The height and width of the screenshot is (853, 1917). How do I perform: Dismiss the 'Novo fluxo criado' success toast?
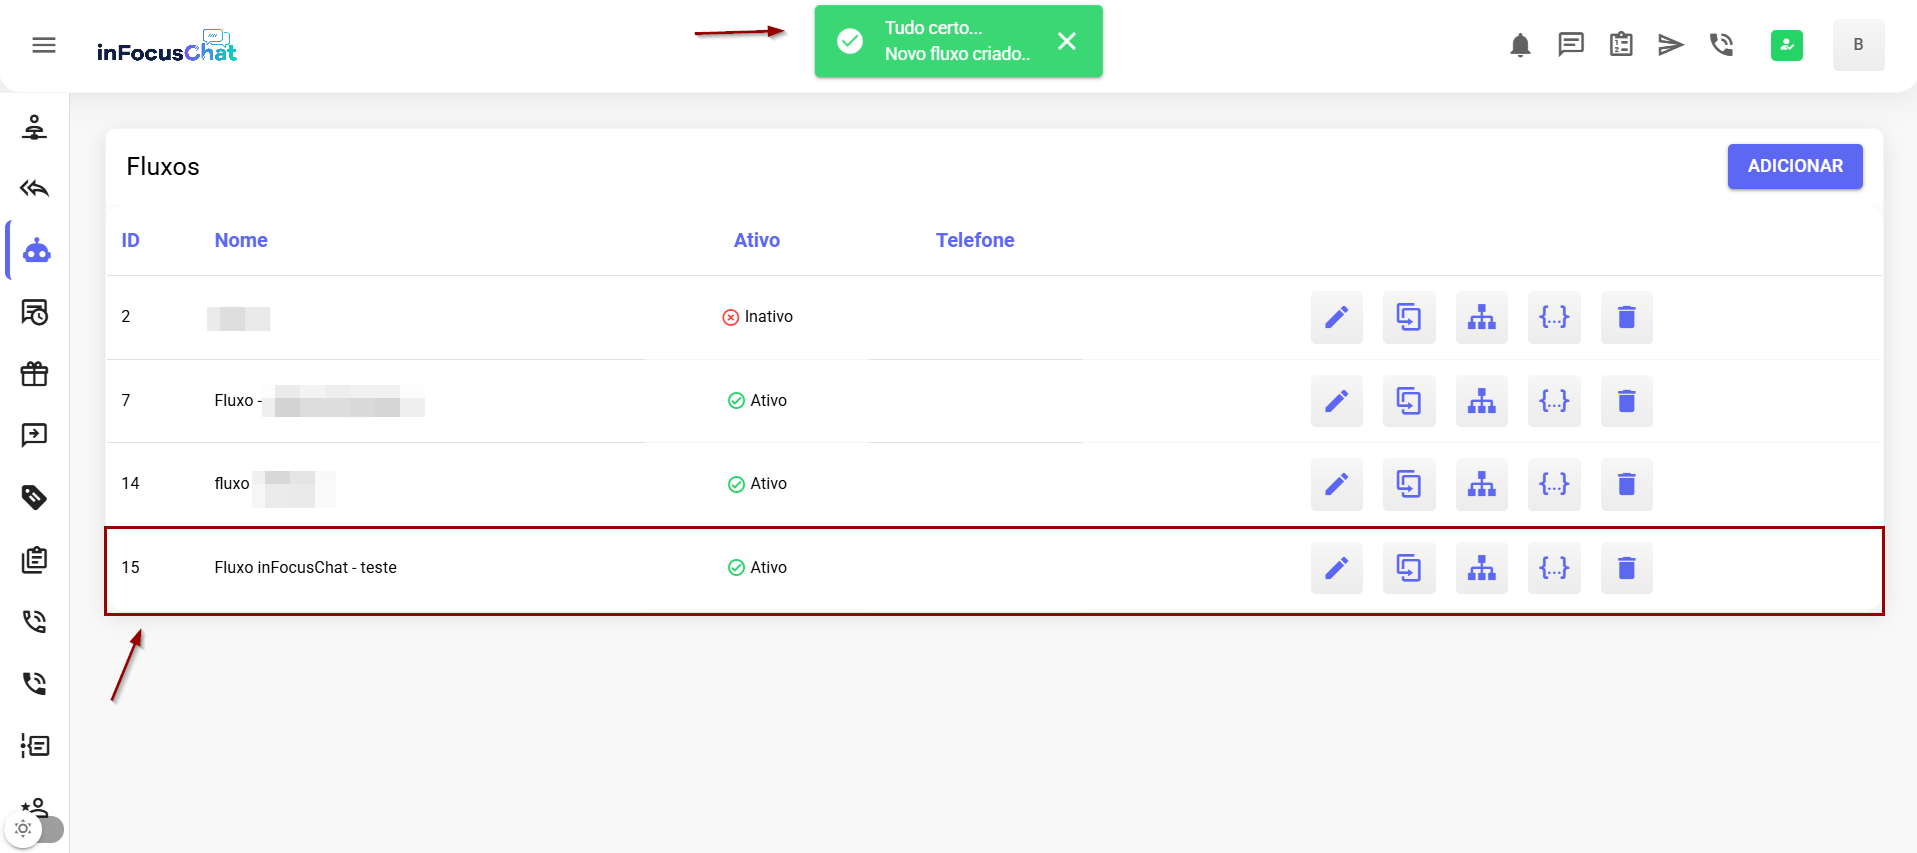point(1066,41)
